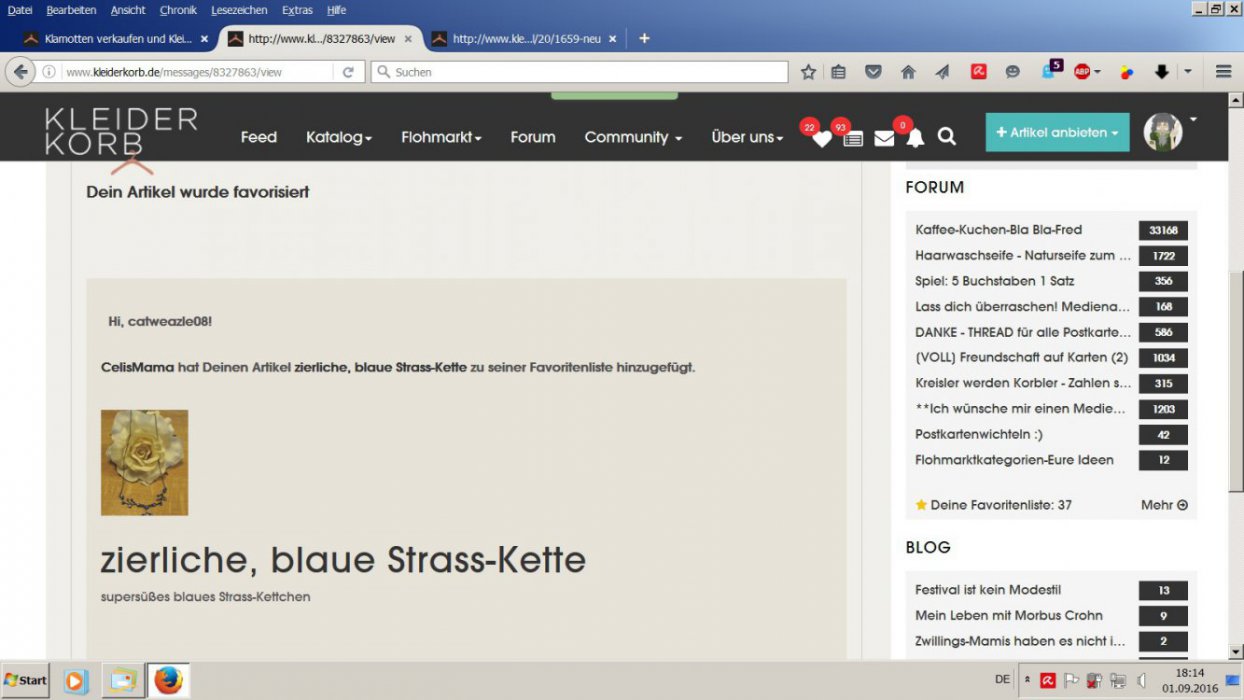The width and height of the screenshot is (1244, 700).
Task: Open the Artikel anbieten dropdown button
Action: tap(1057, 132)
